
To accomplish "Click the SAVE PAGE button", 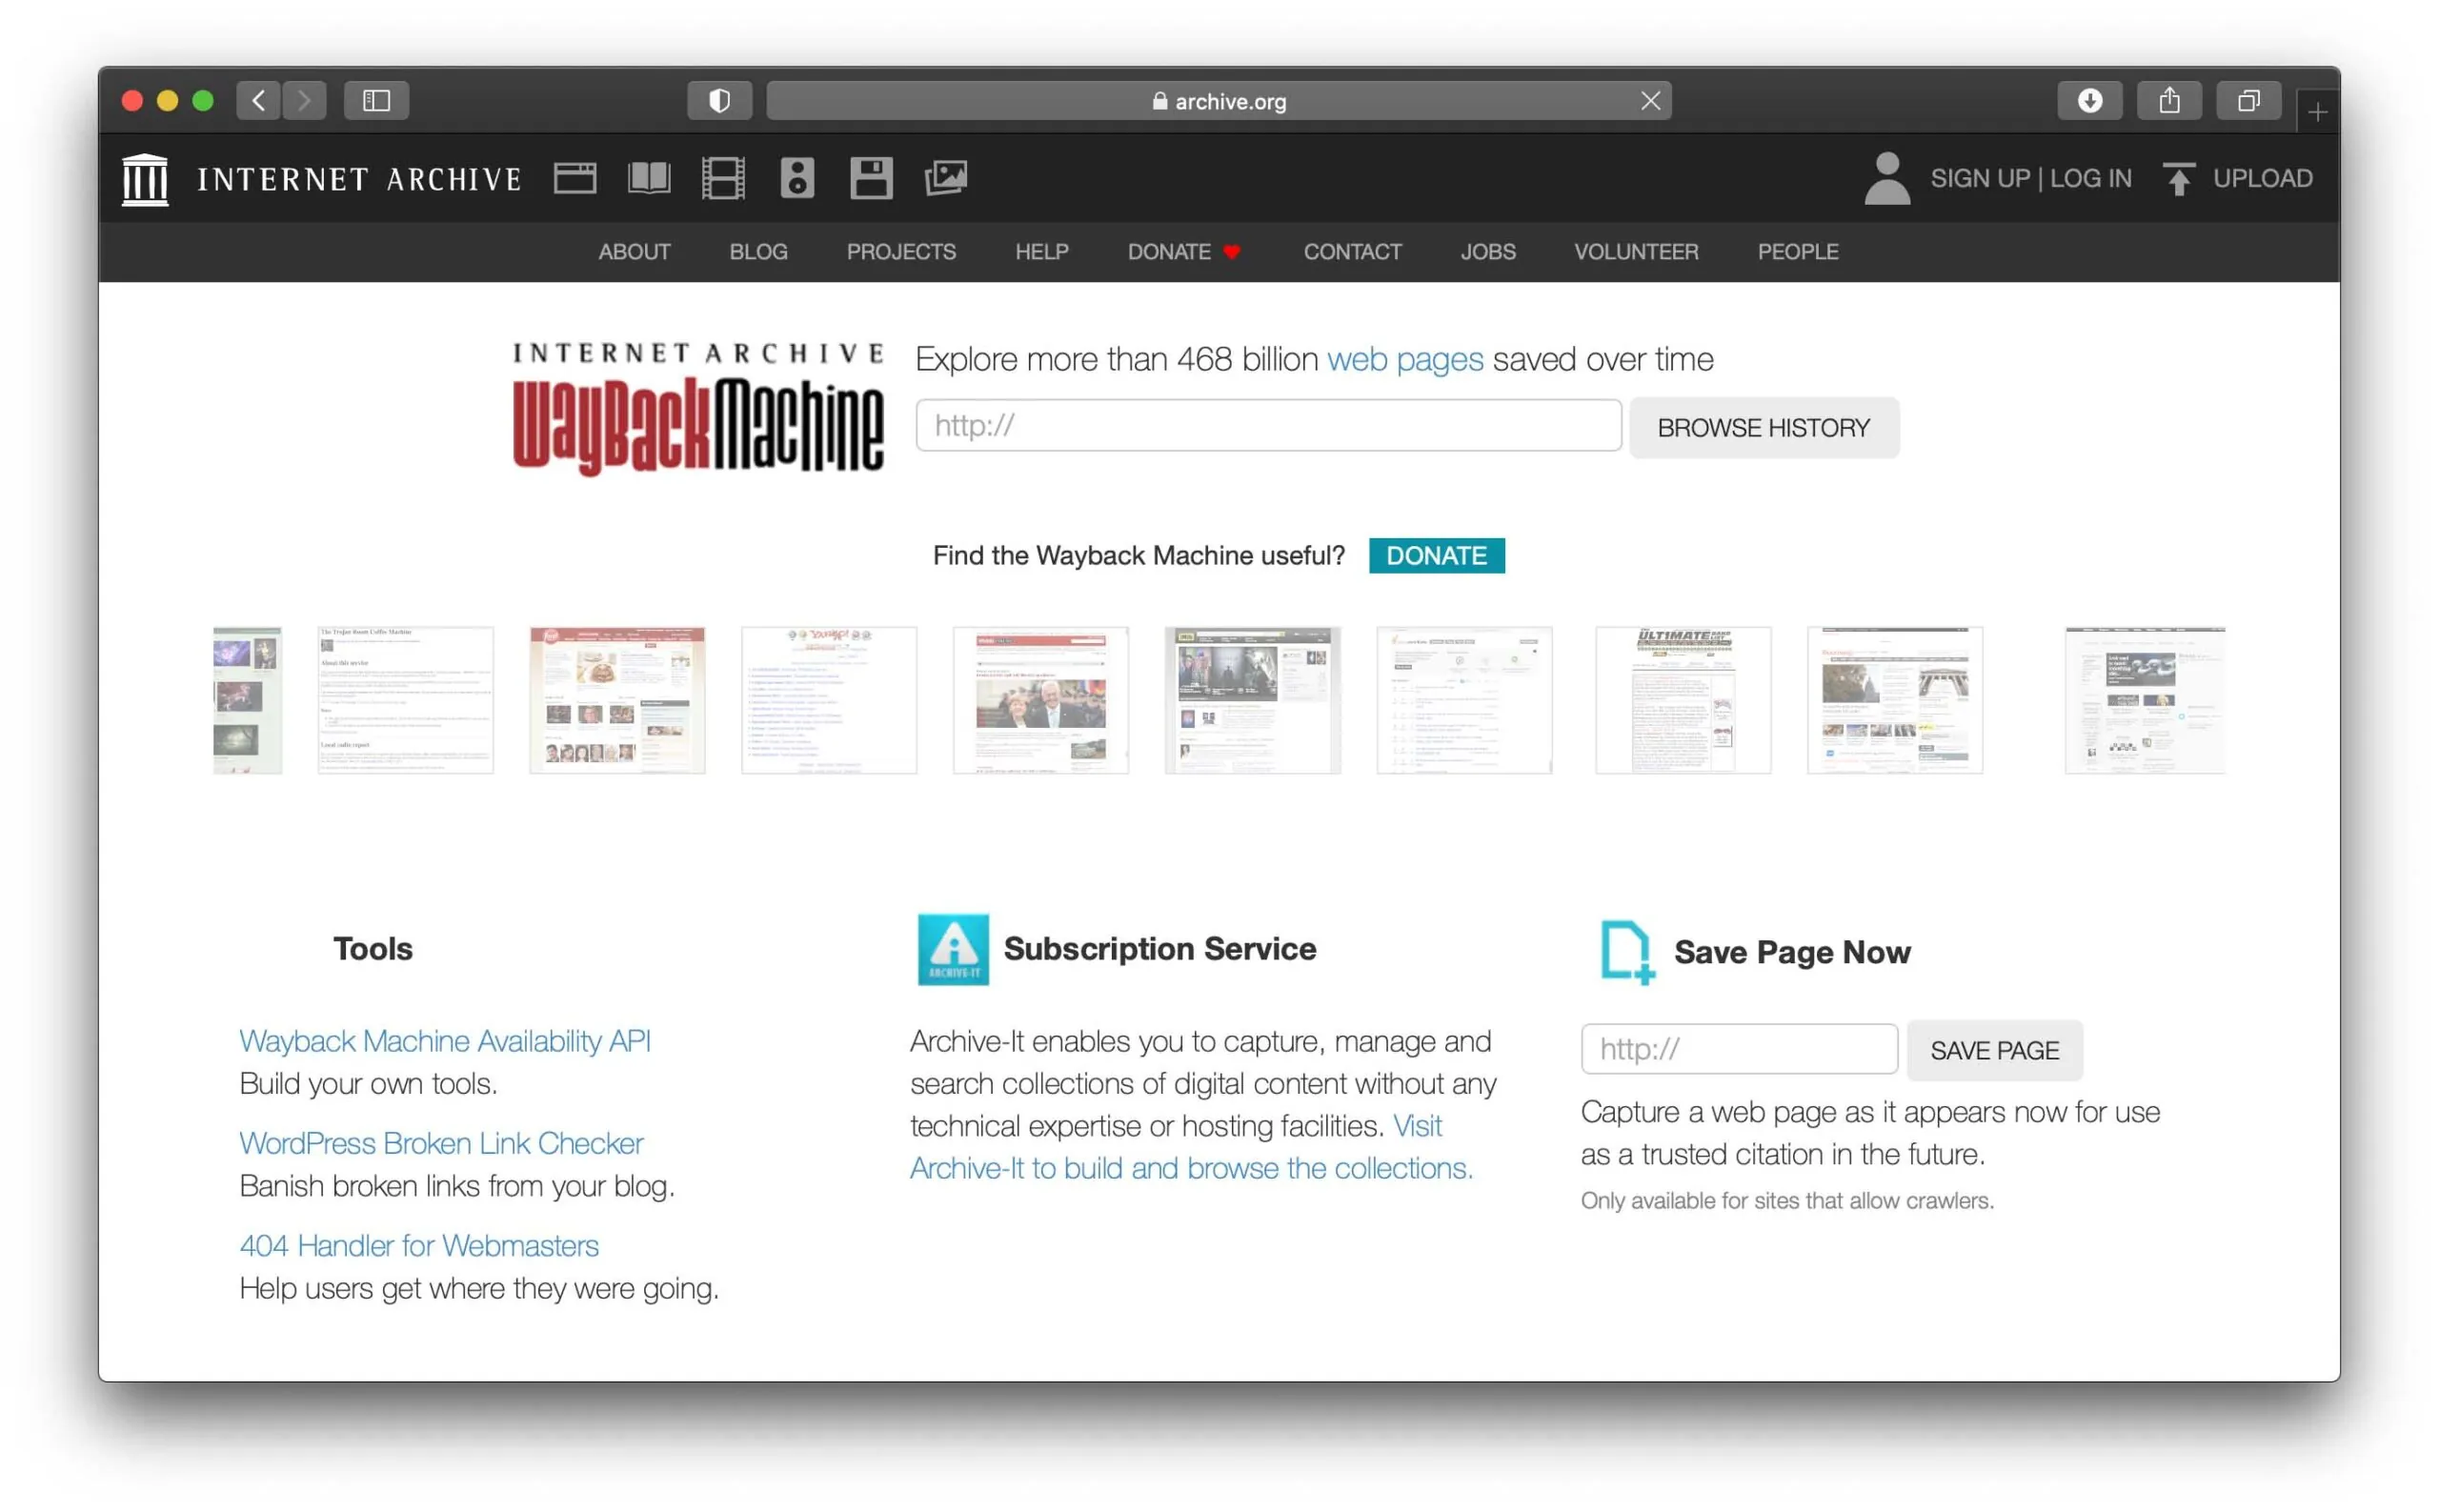I will pos(1993,1050).
